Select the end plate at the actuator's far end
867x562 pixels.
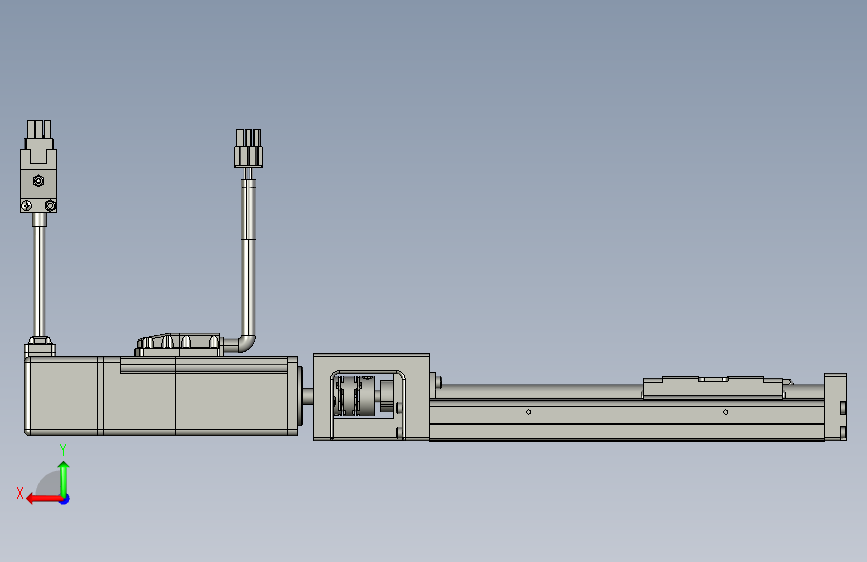835,407
